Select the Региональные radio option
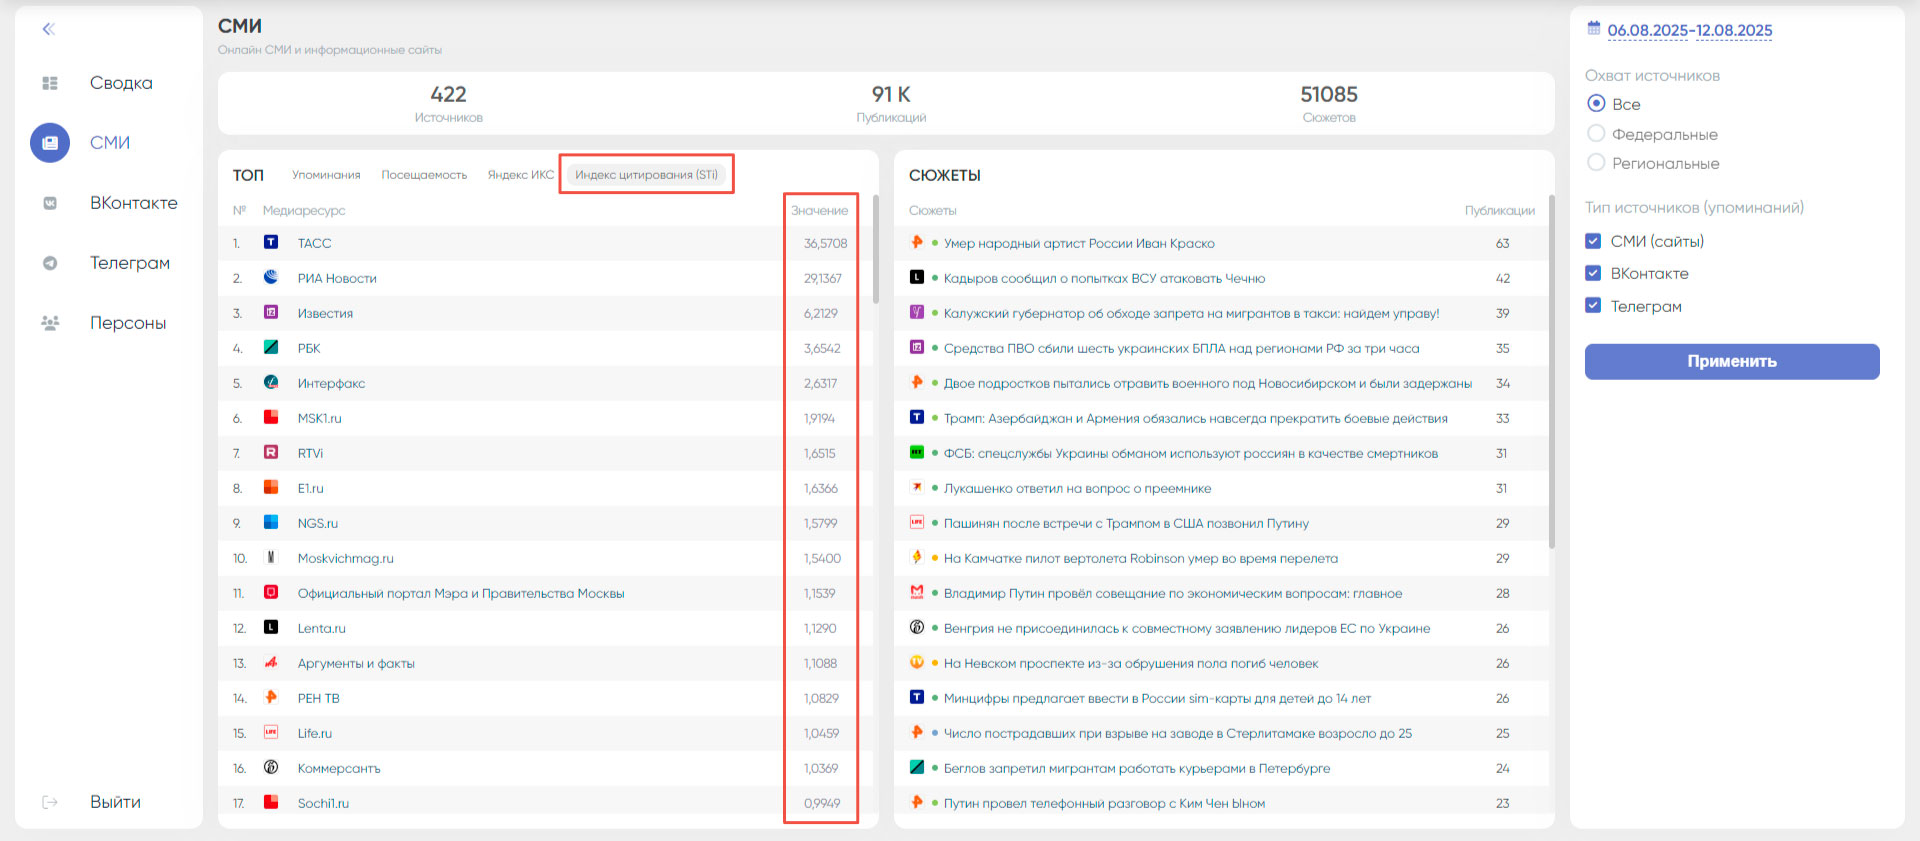The height and width of the screenshot is (841, 1920). 1596,163
